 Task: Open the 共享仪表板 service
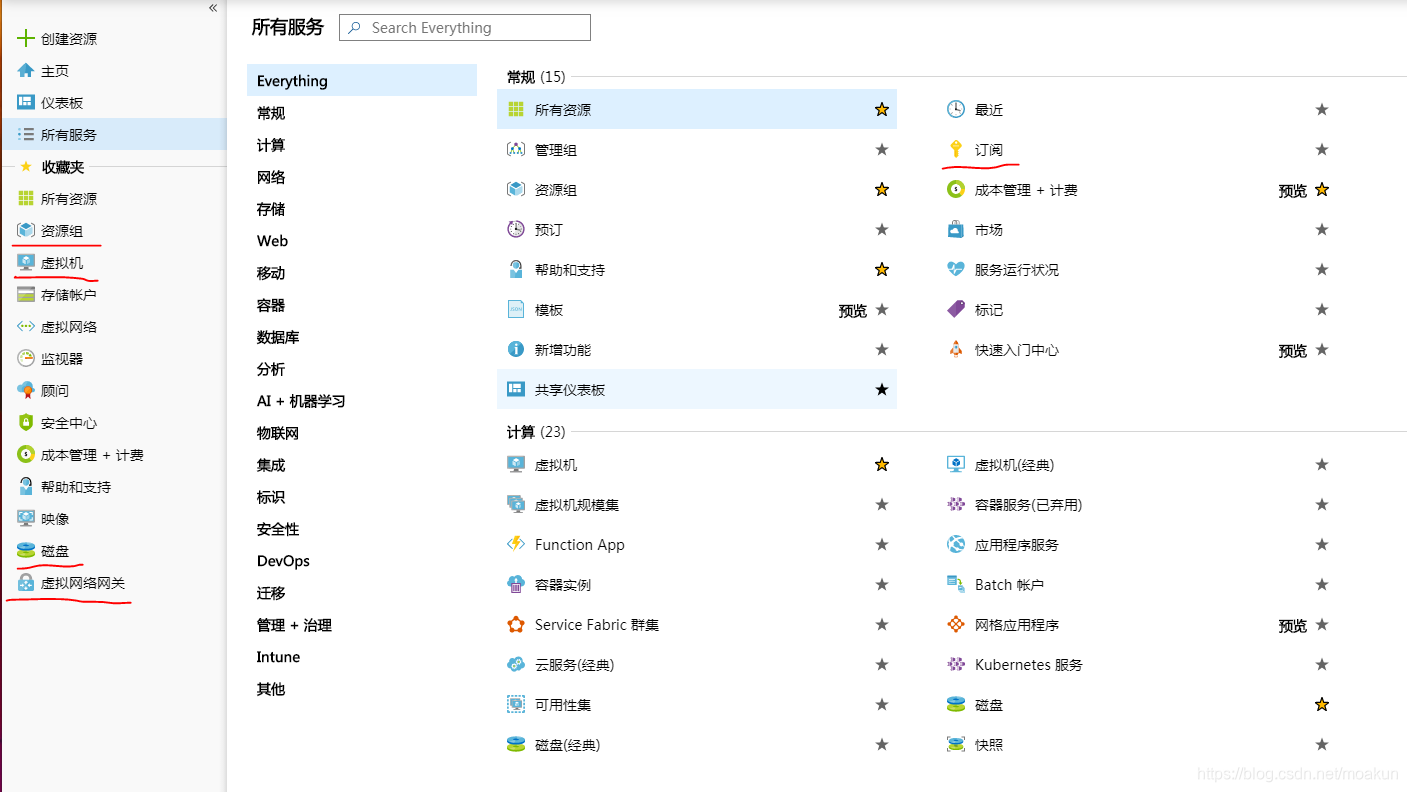697,389
